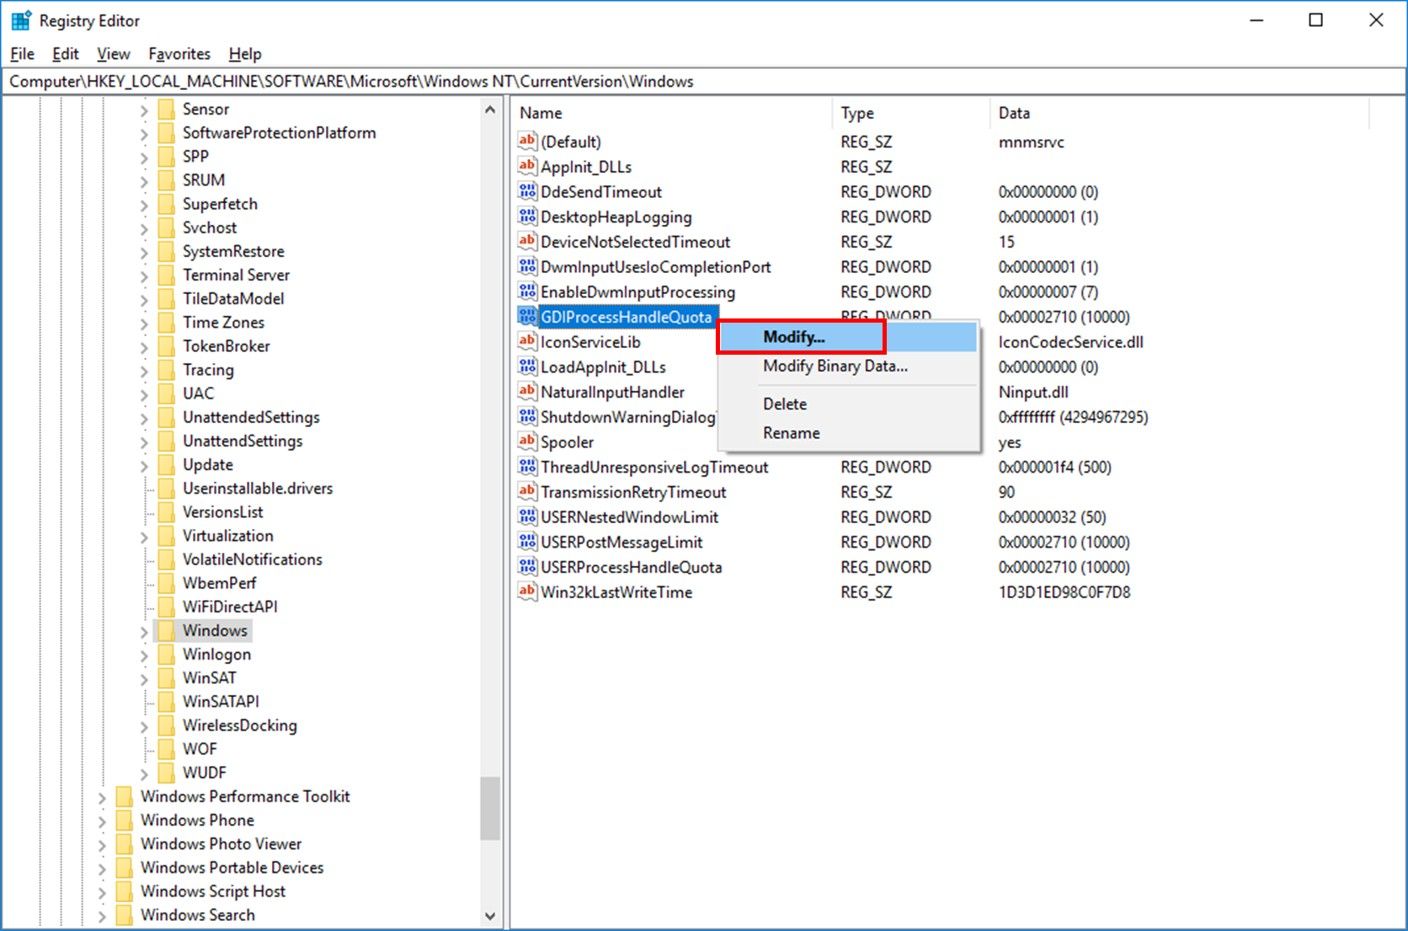Choose Modify Binary Data... from context menu

pyautogui.click(x=848, y=366)
